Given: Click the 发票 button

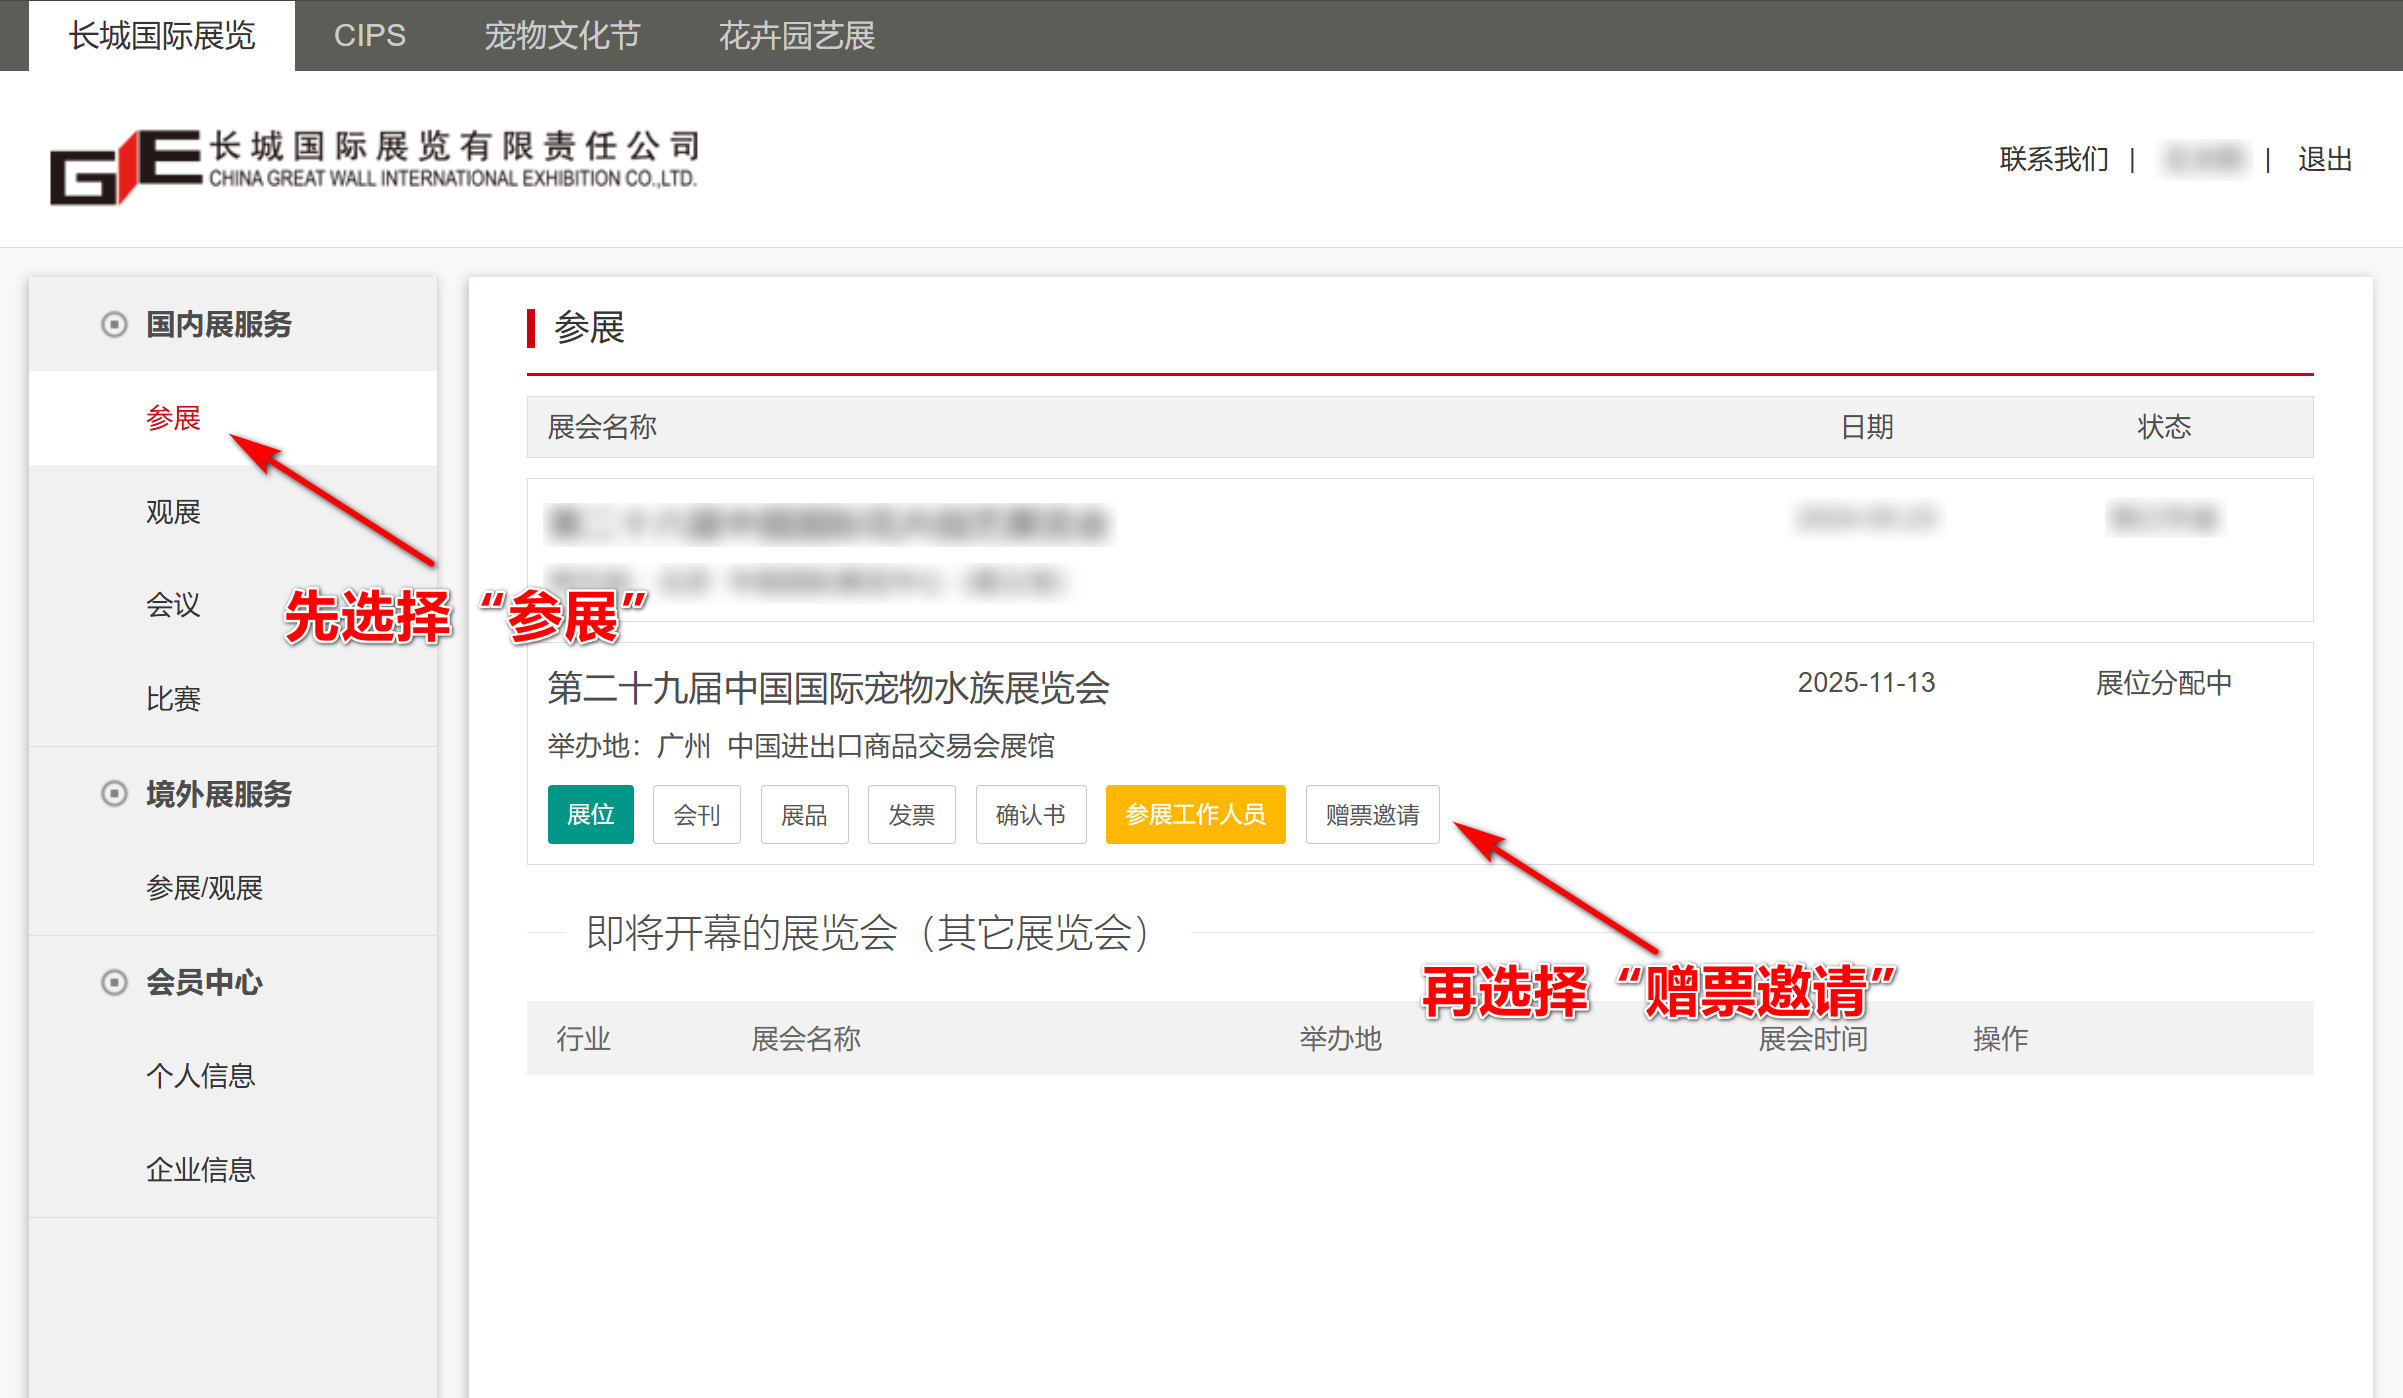Looking at the screenshot, I should click(x=912, y=815).
